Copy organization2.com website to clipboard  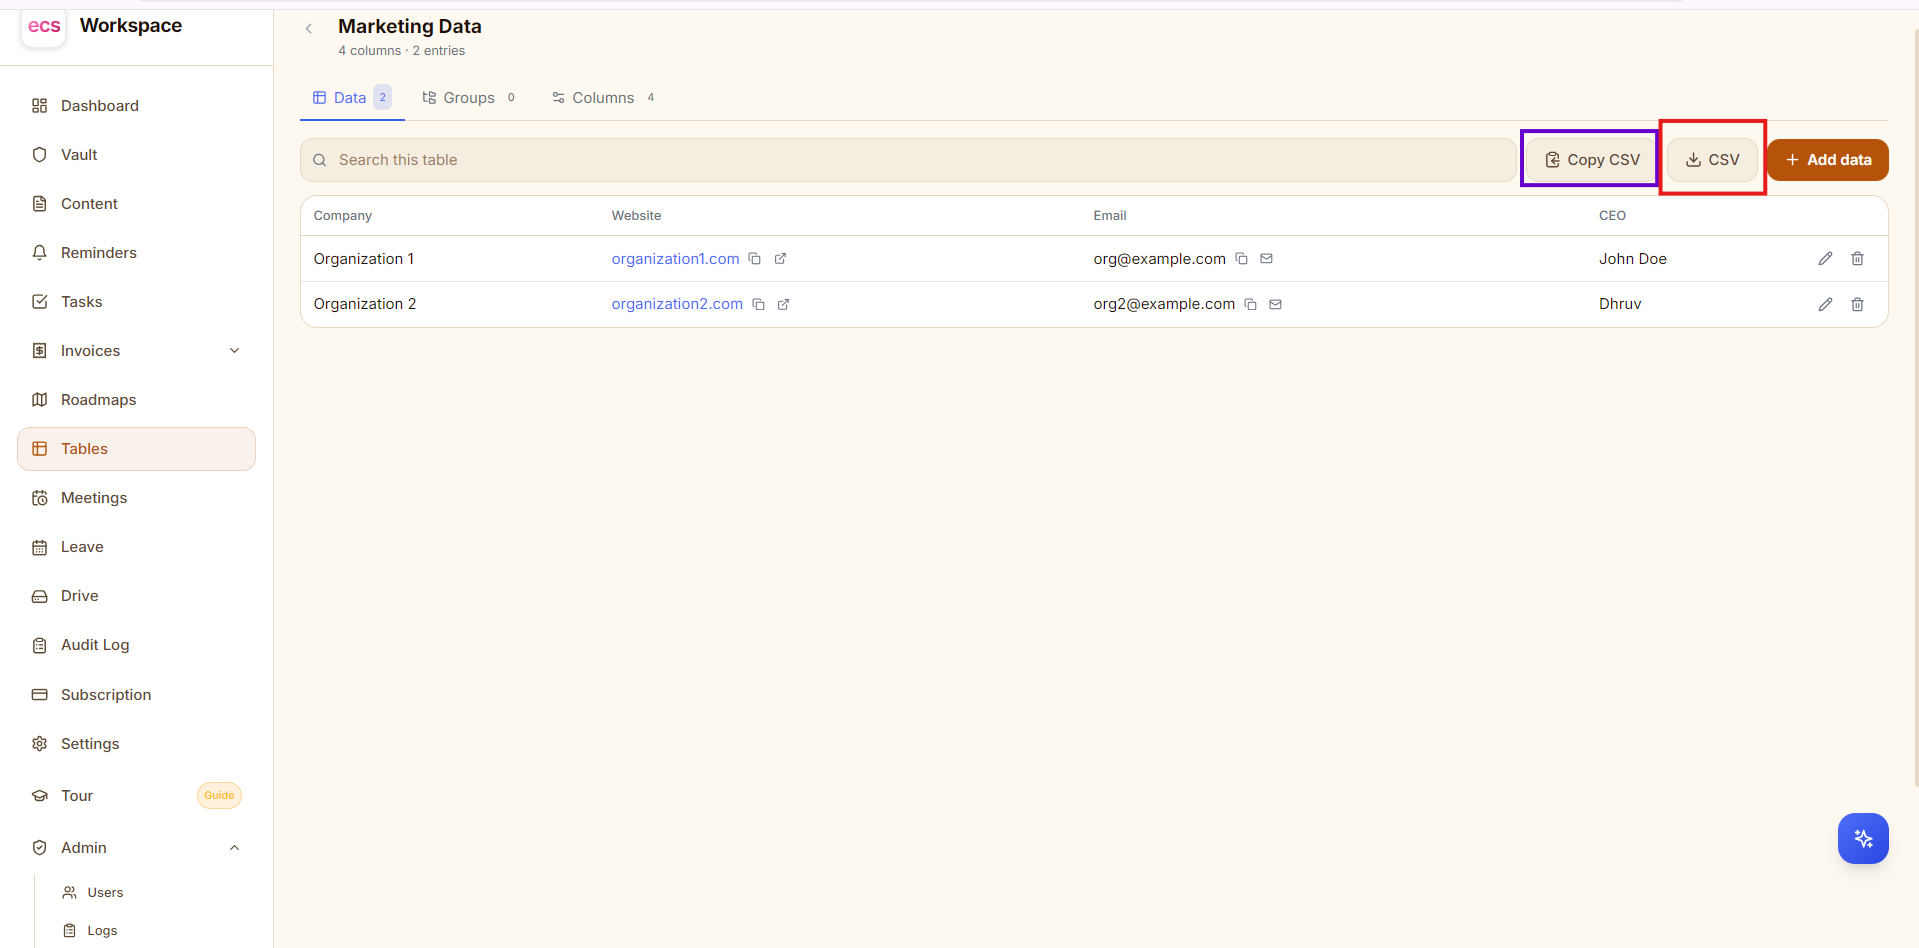[759, 304]
